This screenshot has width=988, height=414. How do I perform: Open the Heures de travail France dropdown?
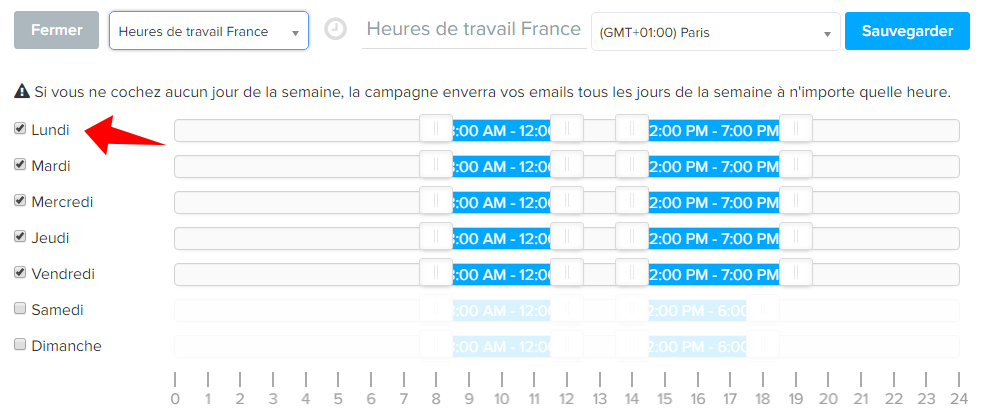click(209, 30)
